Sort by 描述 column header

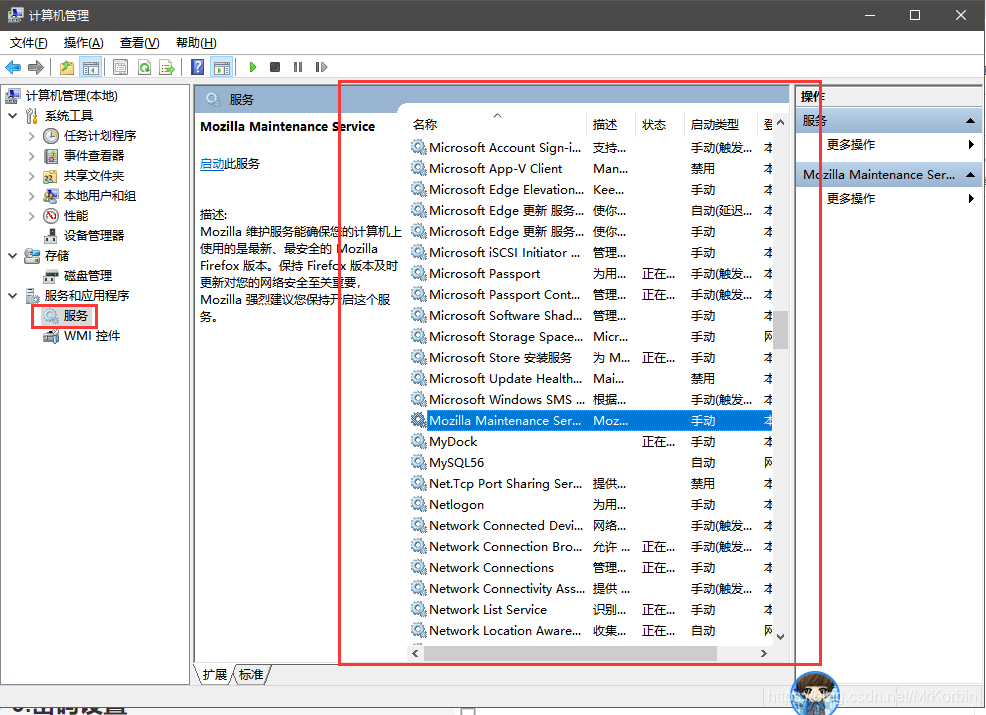[611, 125]
